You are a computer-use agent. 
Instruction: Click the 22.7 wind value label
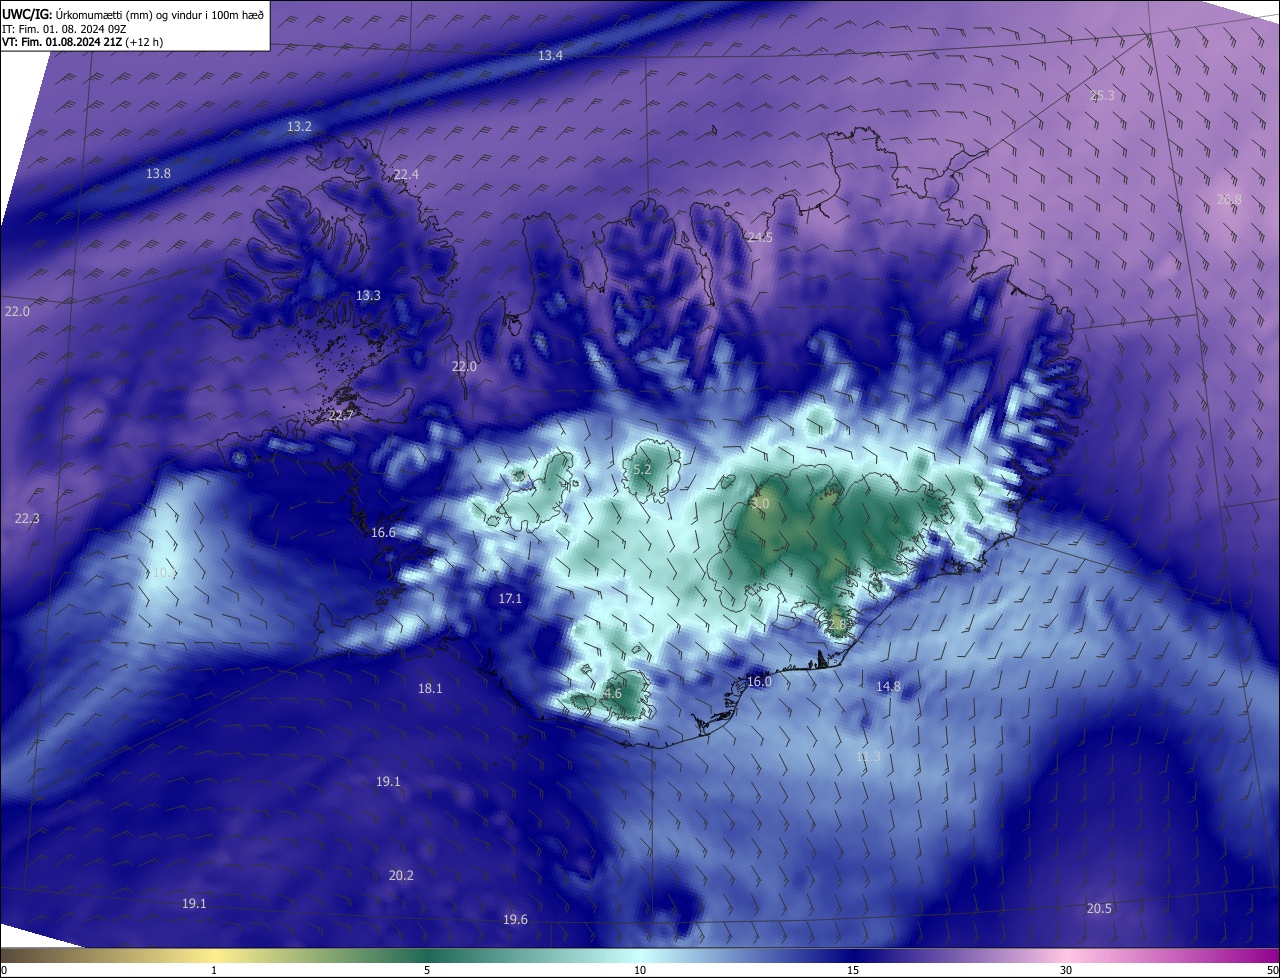click(341, 415)
